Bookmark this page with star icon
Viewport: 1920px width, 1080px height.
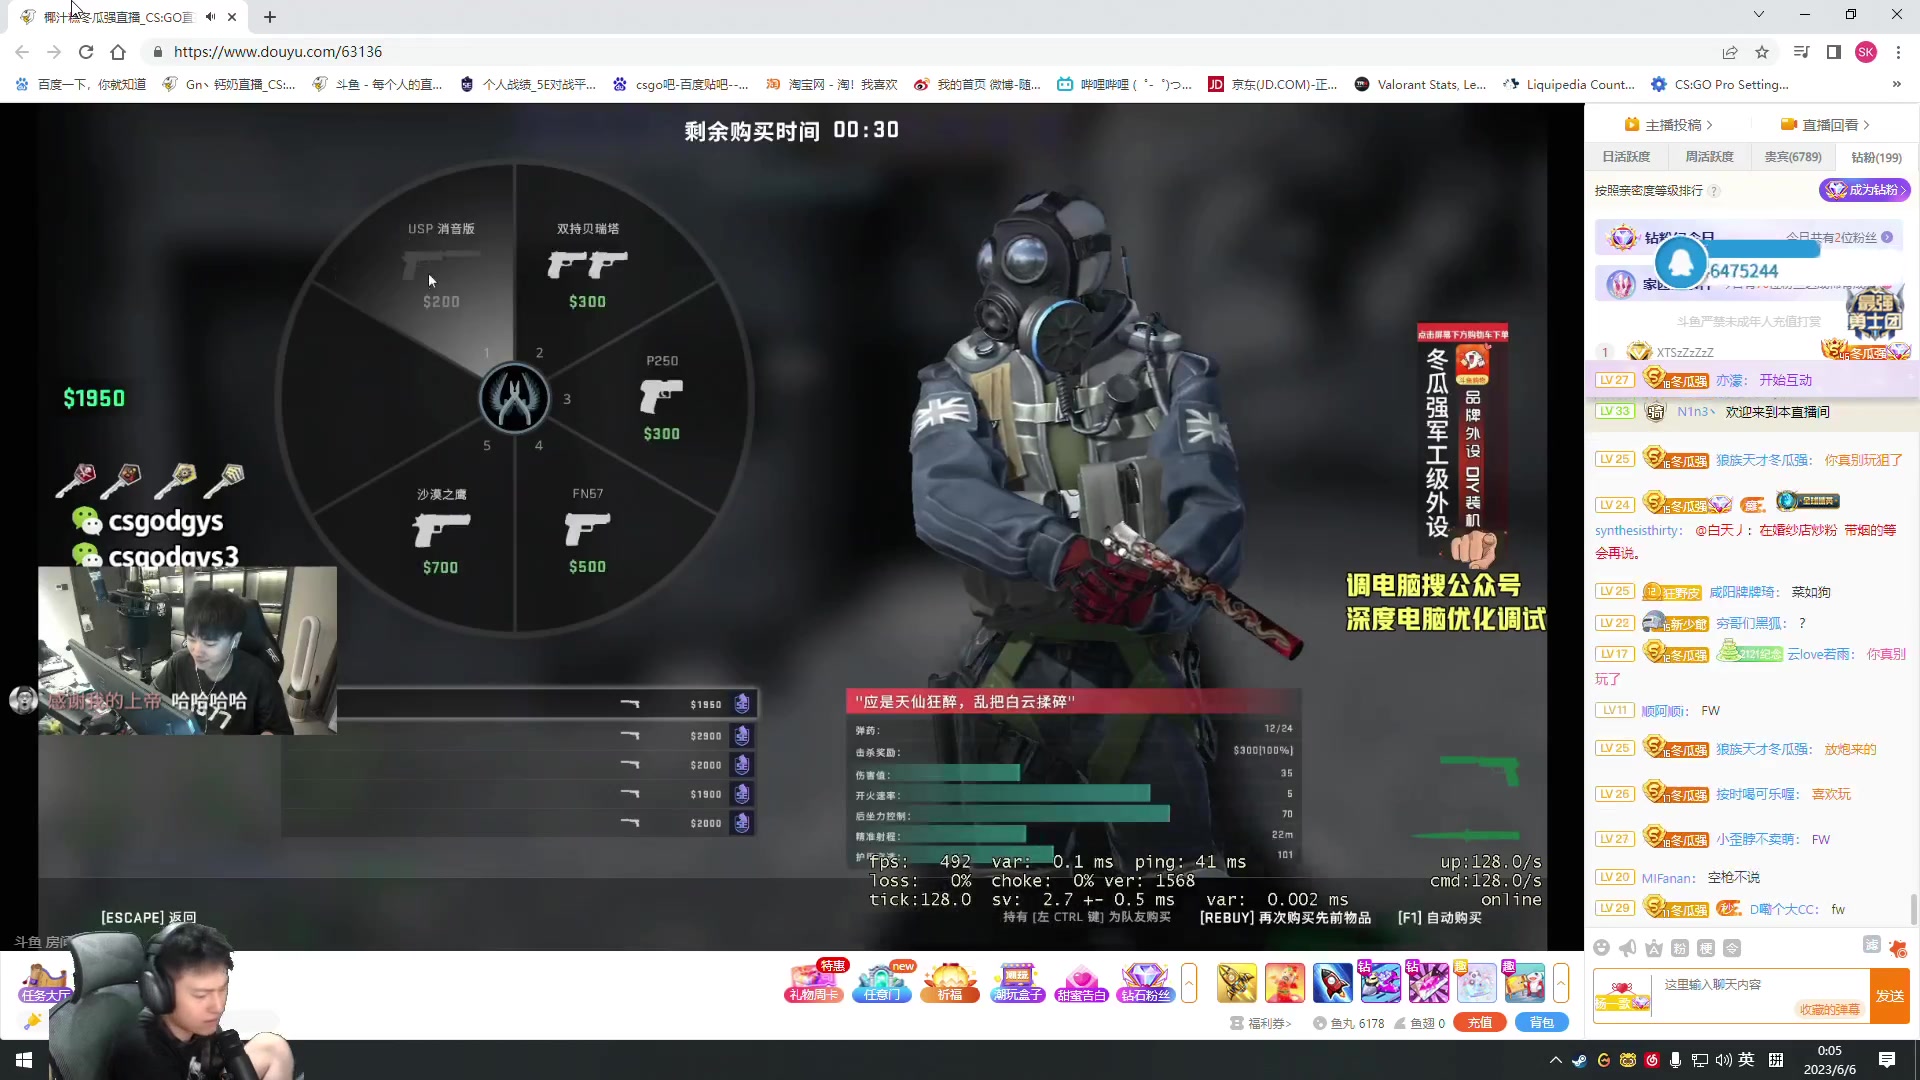click(x=1762, y=52)
